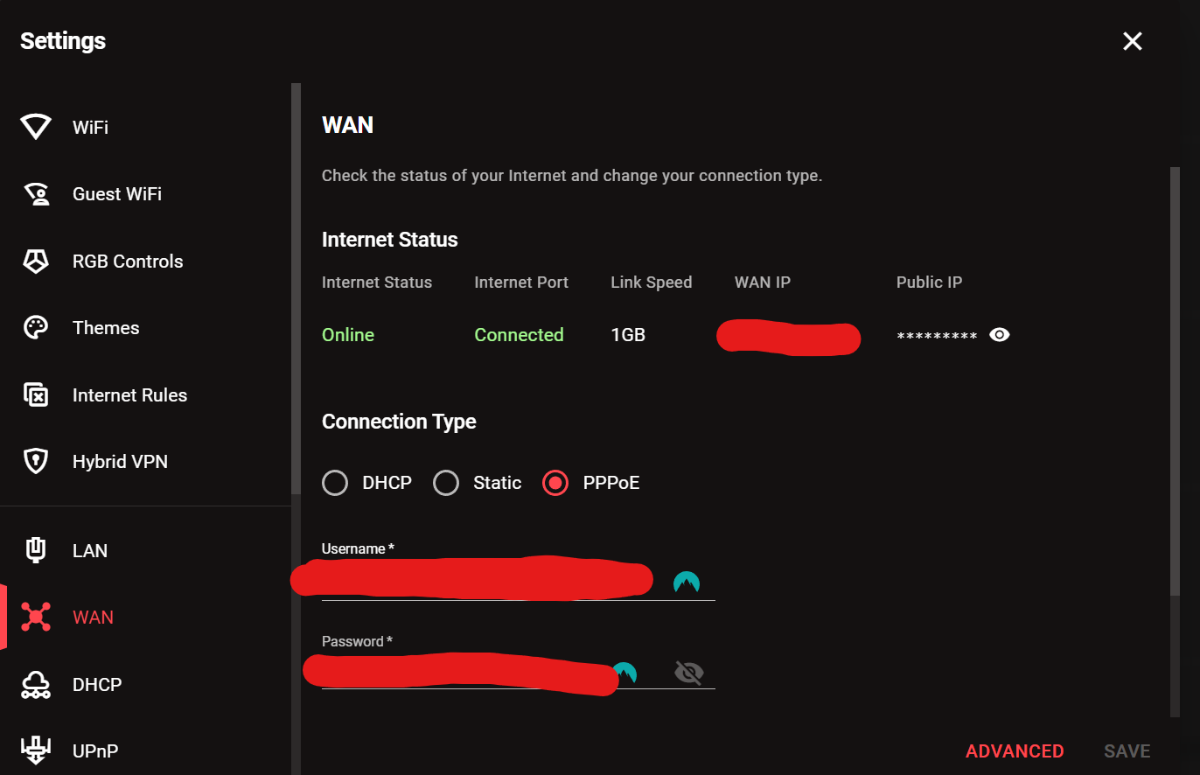Click the NordPass icon in Username field

pyautogui.click(x=686, y=582)
